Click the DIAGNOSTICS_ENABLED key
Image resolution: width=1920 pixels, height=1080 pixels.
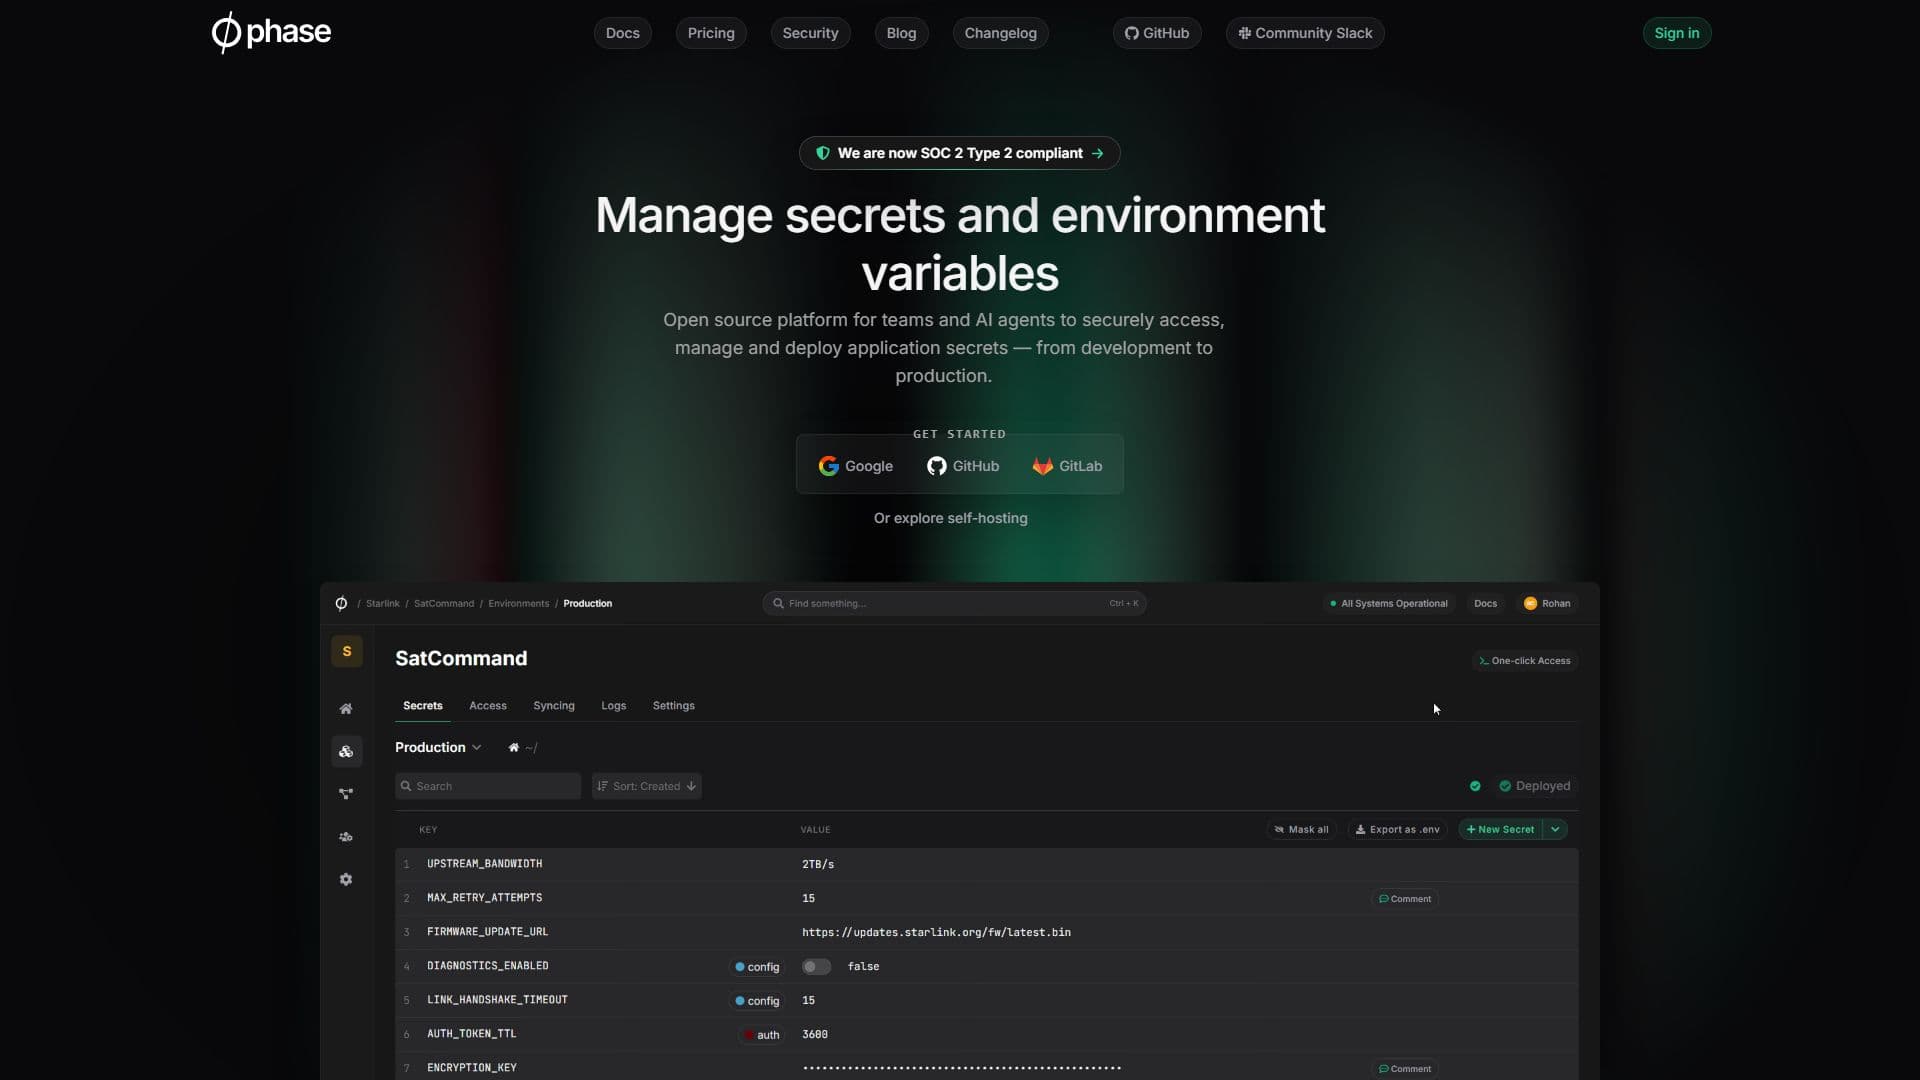pyautogui.click(x=488, y=966)
